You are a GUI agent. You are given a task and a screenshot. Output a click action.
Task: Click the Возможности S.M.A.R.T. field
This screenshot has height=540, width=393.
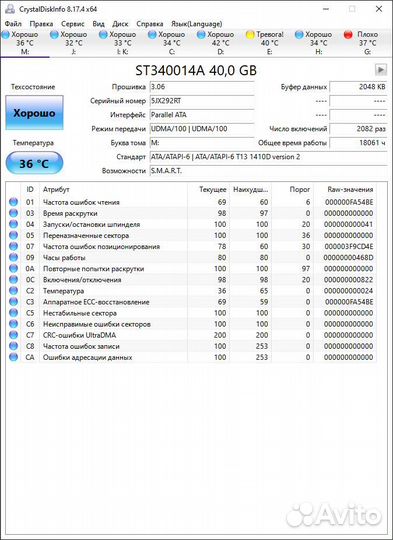click(268, 171)
